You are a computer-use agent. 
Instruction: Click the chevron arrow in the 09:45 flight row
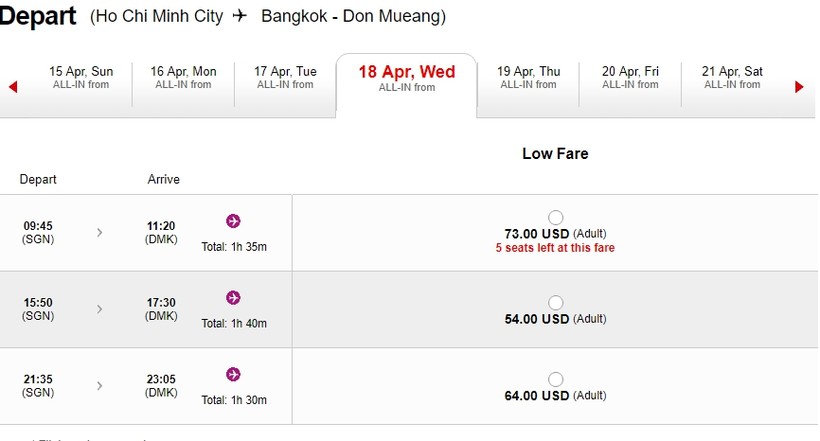click(99, 233)
